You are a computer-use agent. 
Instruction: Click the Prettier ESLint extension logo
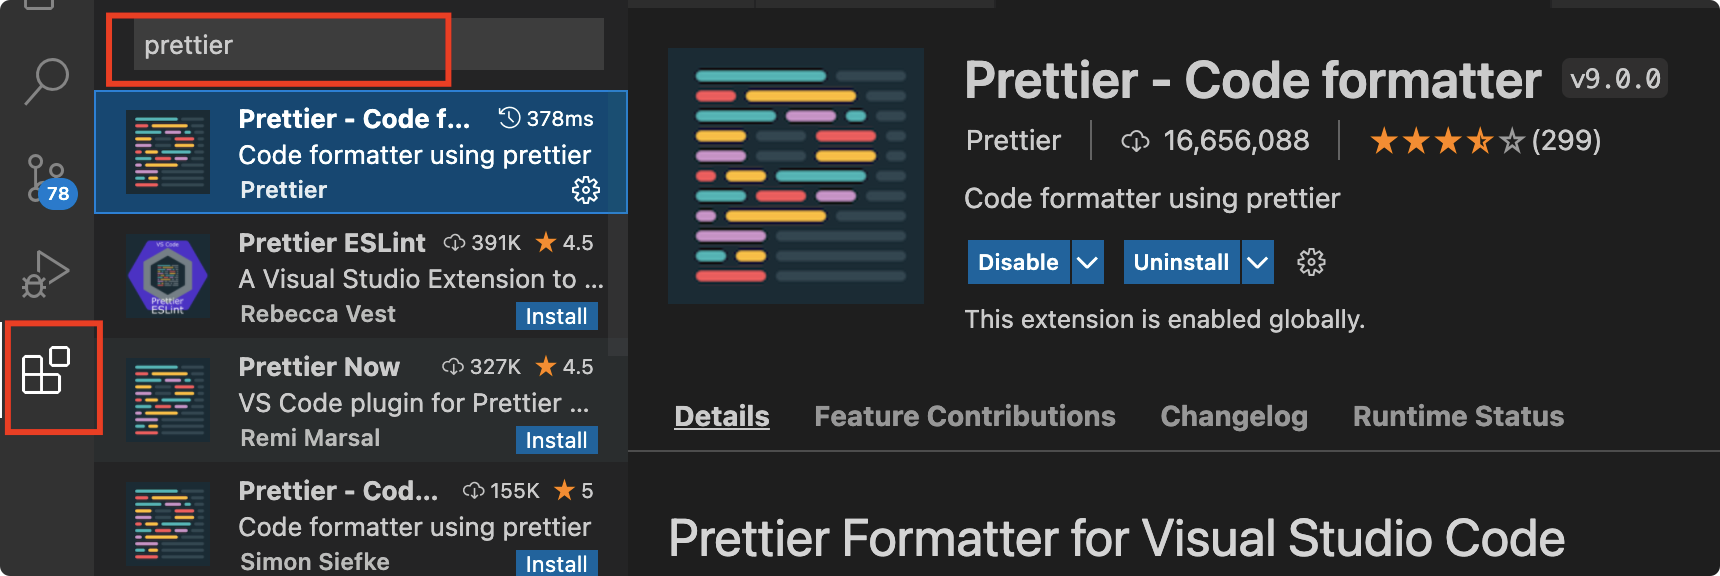click(168, 276)
